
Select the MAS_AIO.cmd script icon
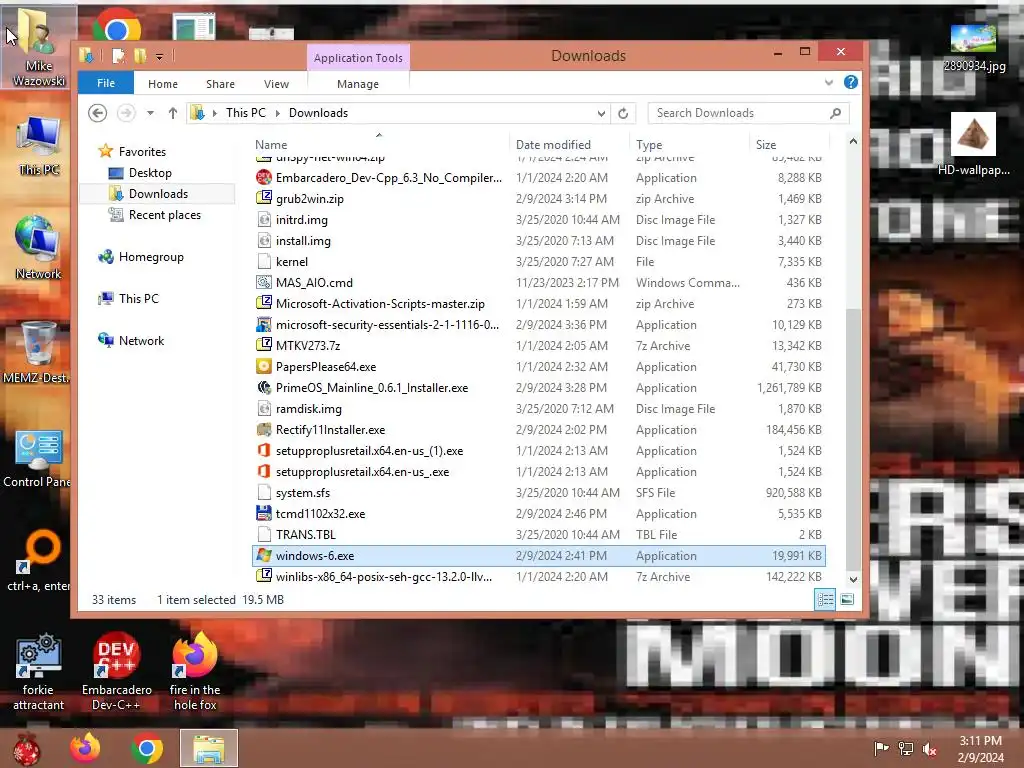click(x=264, y=282)
